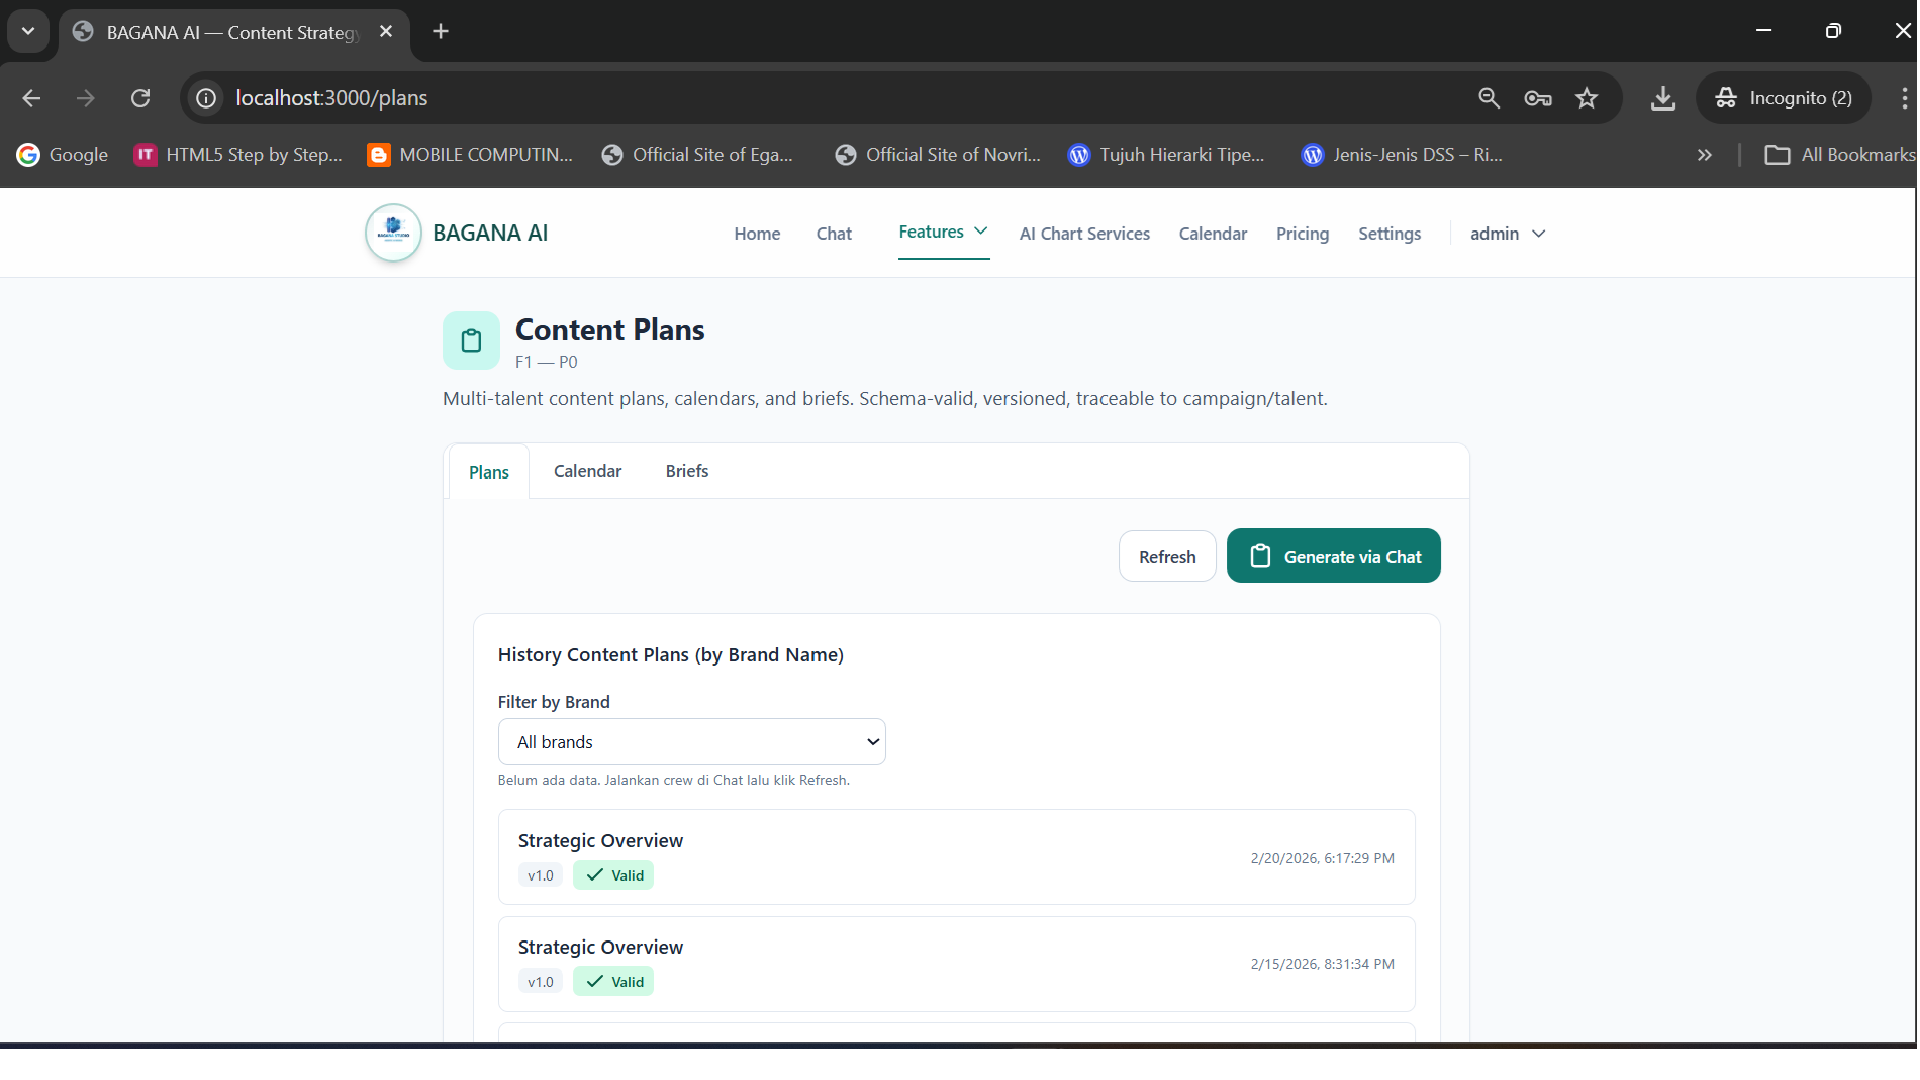Navigate to AI Chart Services
Screen dimensions: 1920x1080
(1084, 233)
